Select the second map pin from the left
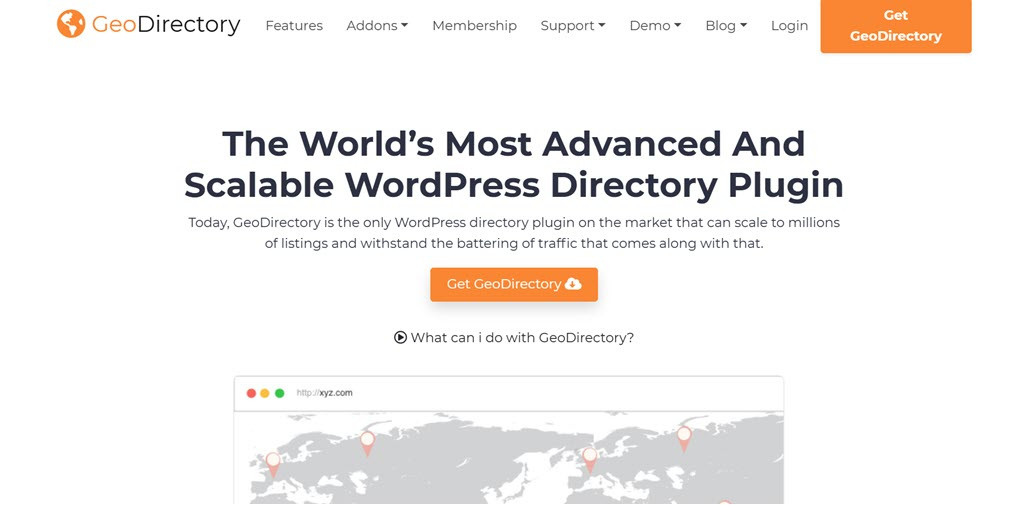The height and width of the screenshot is (505, 1019). 367,441
